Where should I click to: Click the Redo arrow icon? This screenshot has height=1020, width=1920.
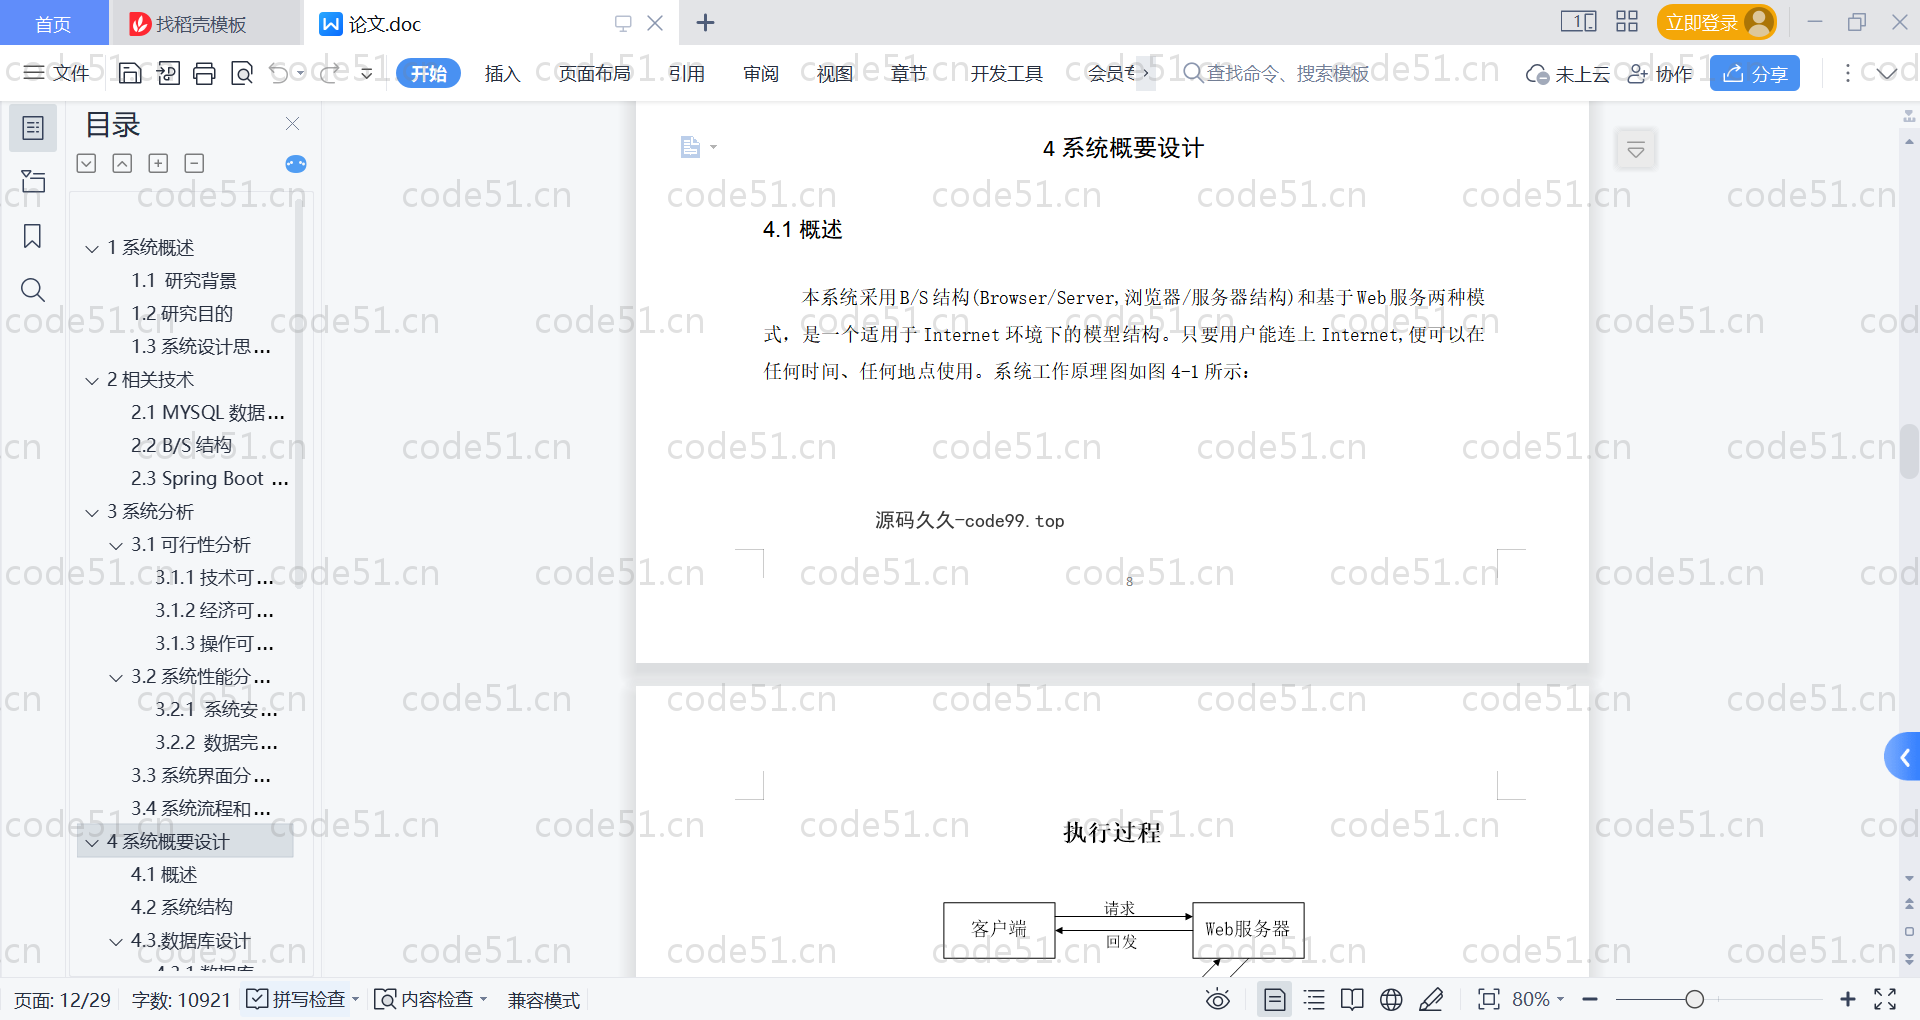329,73
